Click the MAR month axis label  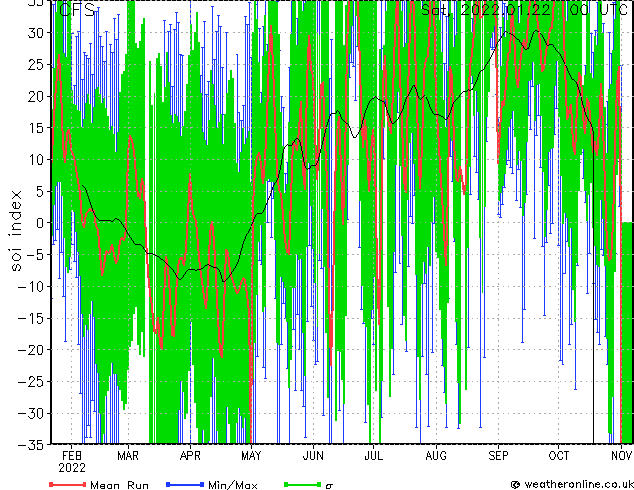point(128,456)
